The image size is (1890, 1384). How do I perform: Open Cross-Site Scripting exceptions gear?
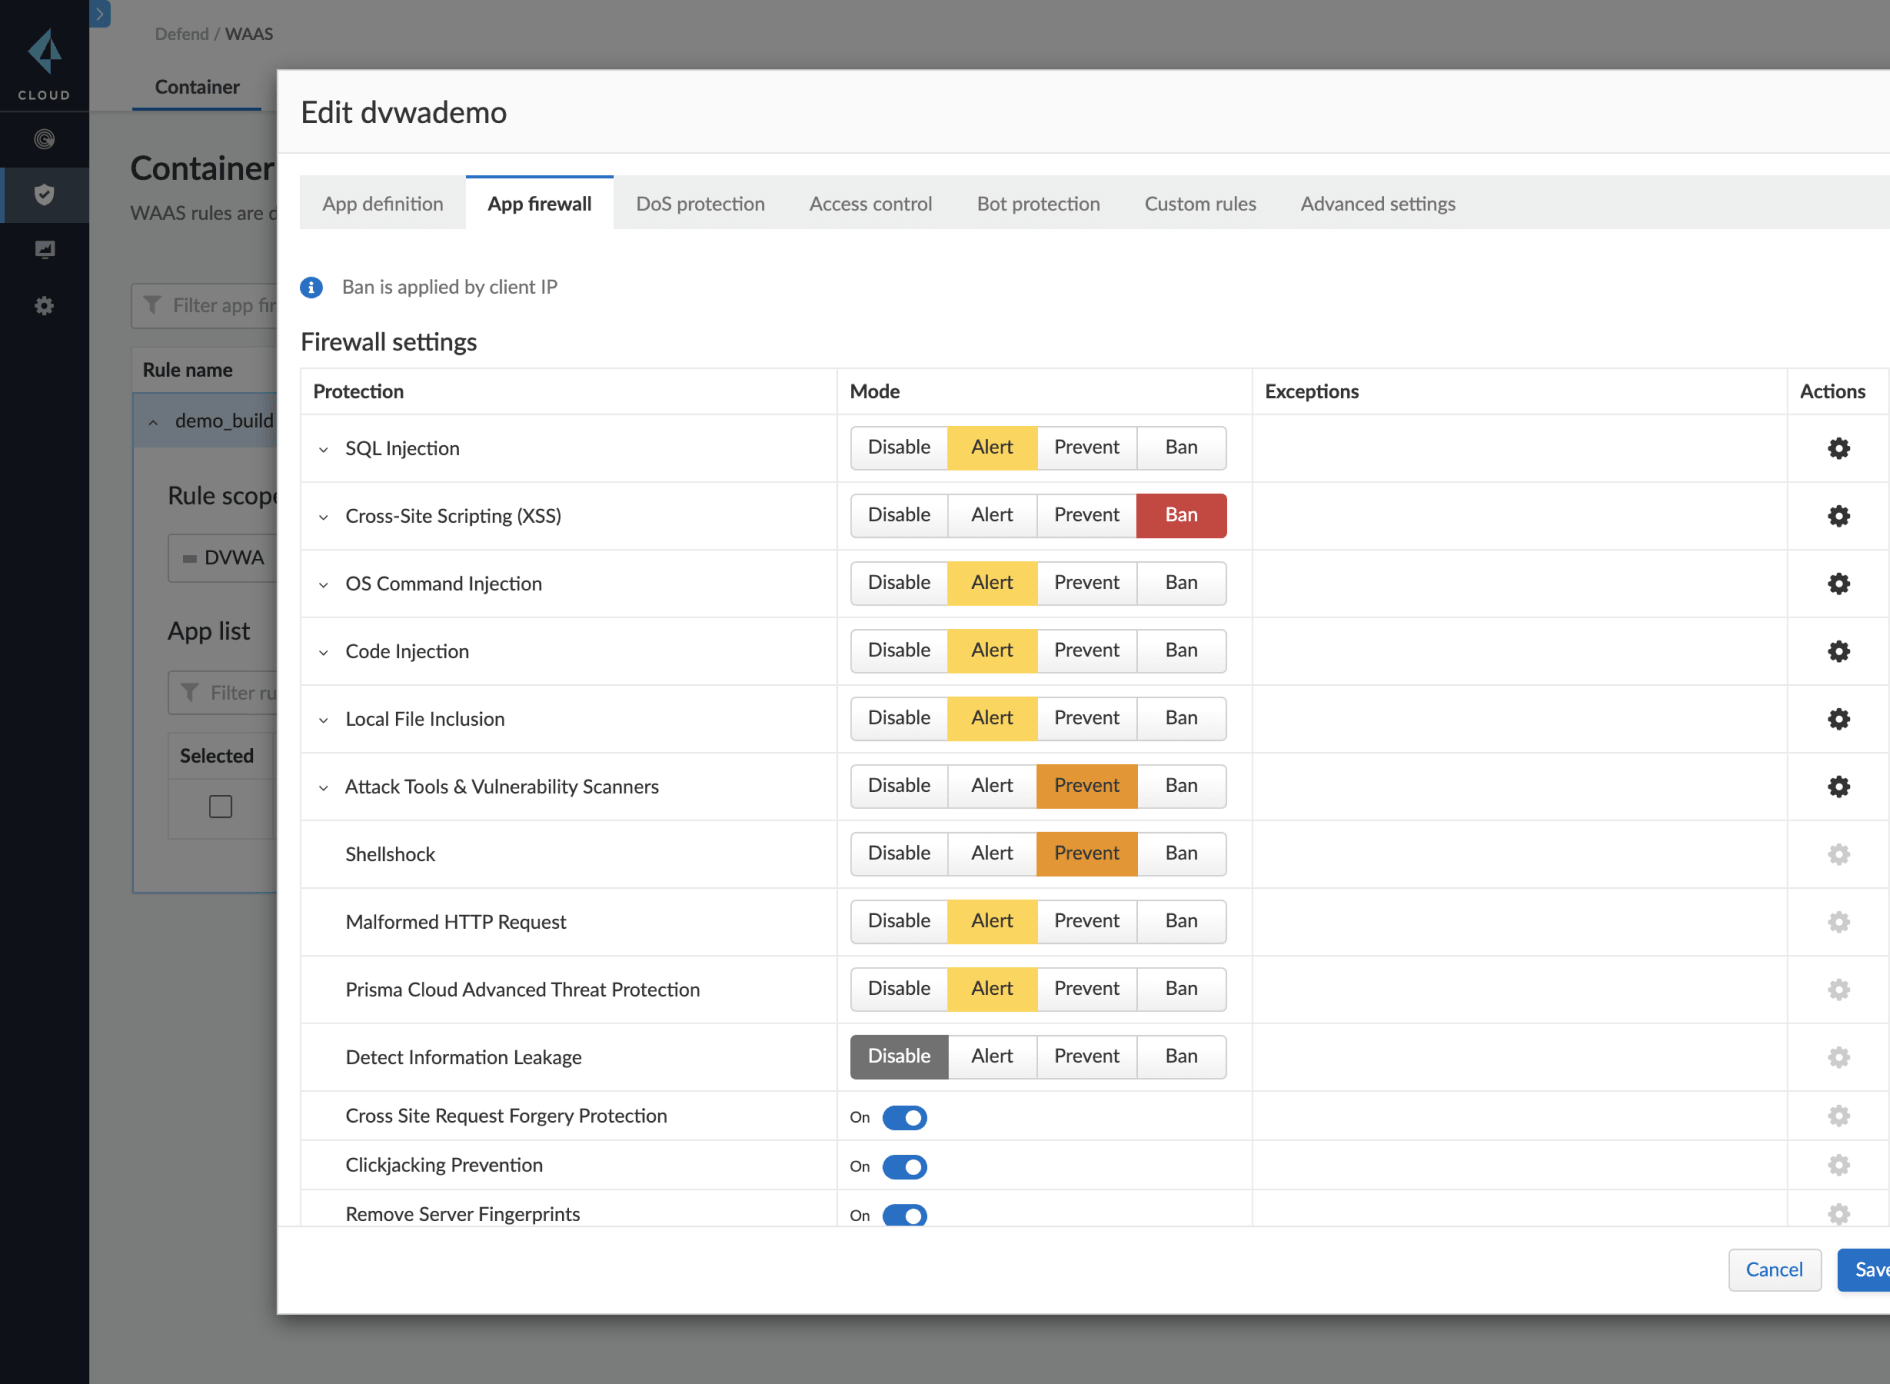coord(1838,516)
